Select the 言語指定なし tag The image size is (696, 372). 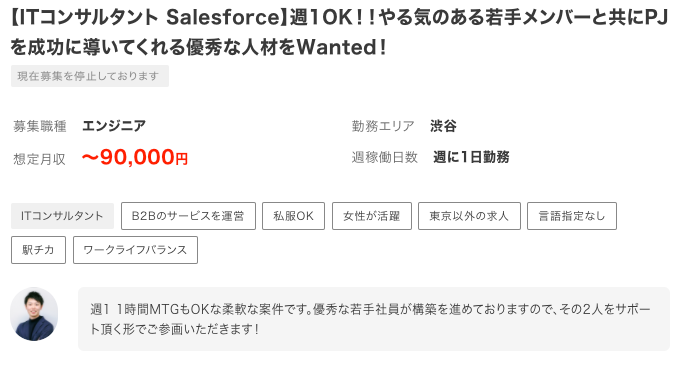572,216
